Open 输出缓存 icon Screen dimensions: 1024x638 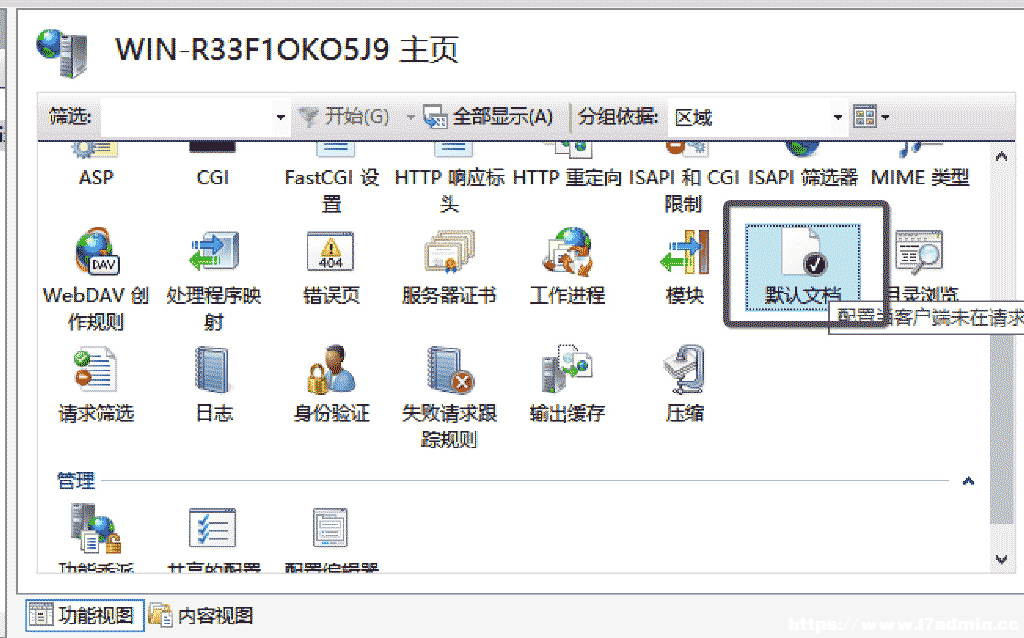(x=567, y=370)
